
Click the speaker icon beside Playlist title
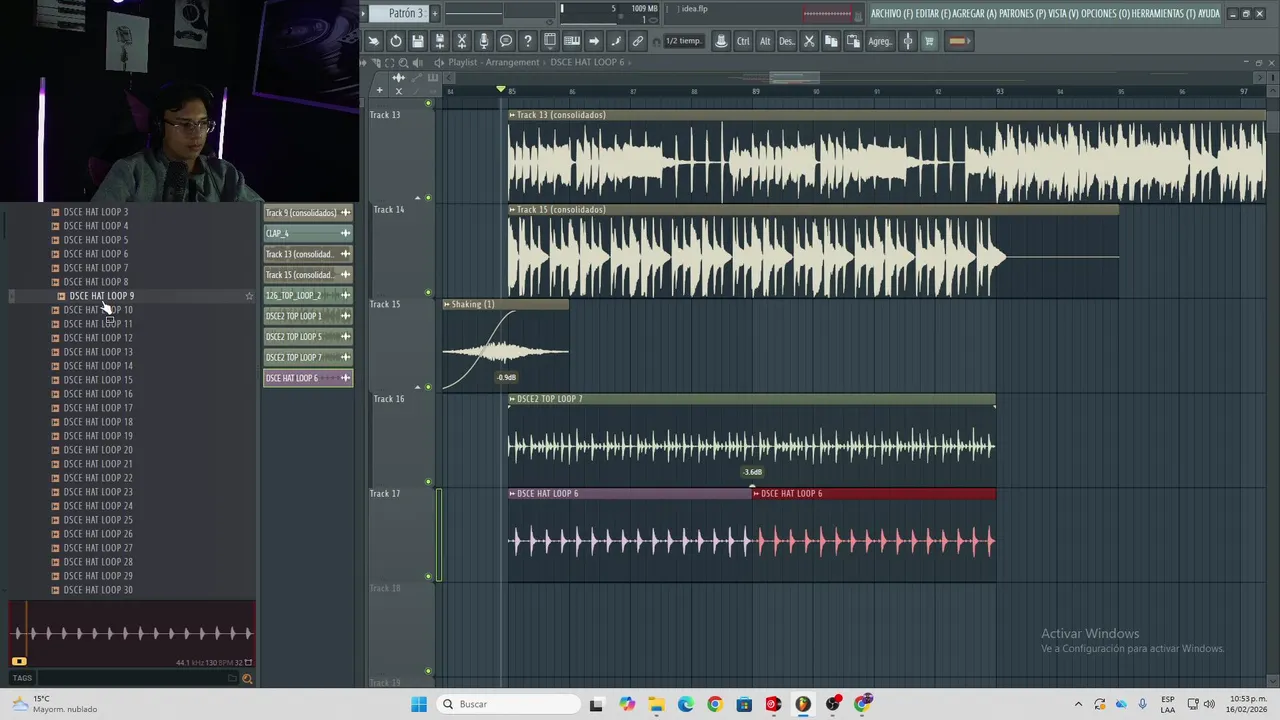439,62
